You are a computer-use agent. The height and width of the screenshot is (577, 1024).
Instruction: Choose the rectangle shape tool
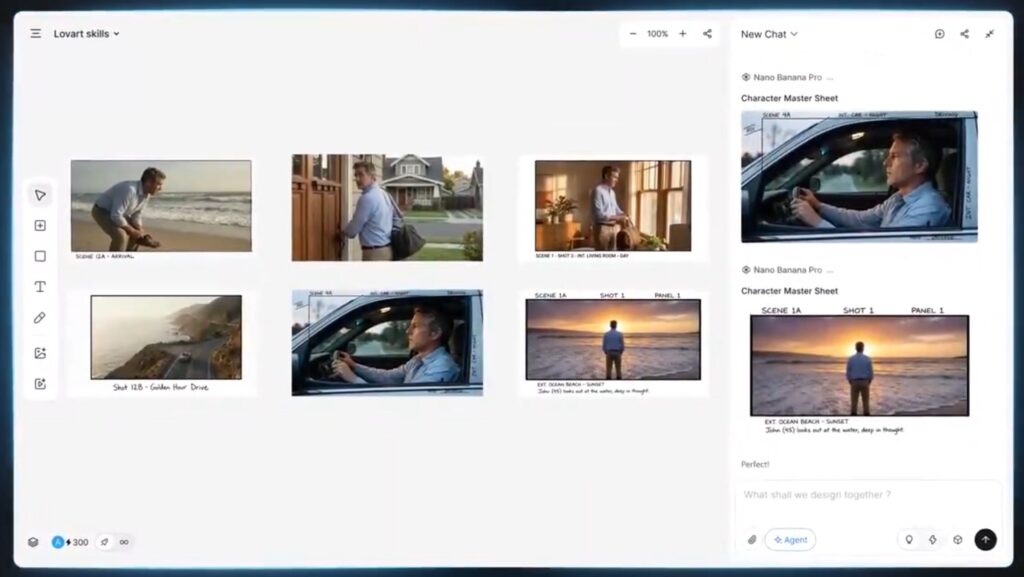click(x=40, y=256)
